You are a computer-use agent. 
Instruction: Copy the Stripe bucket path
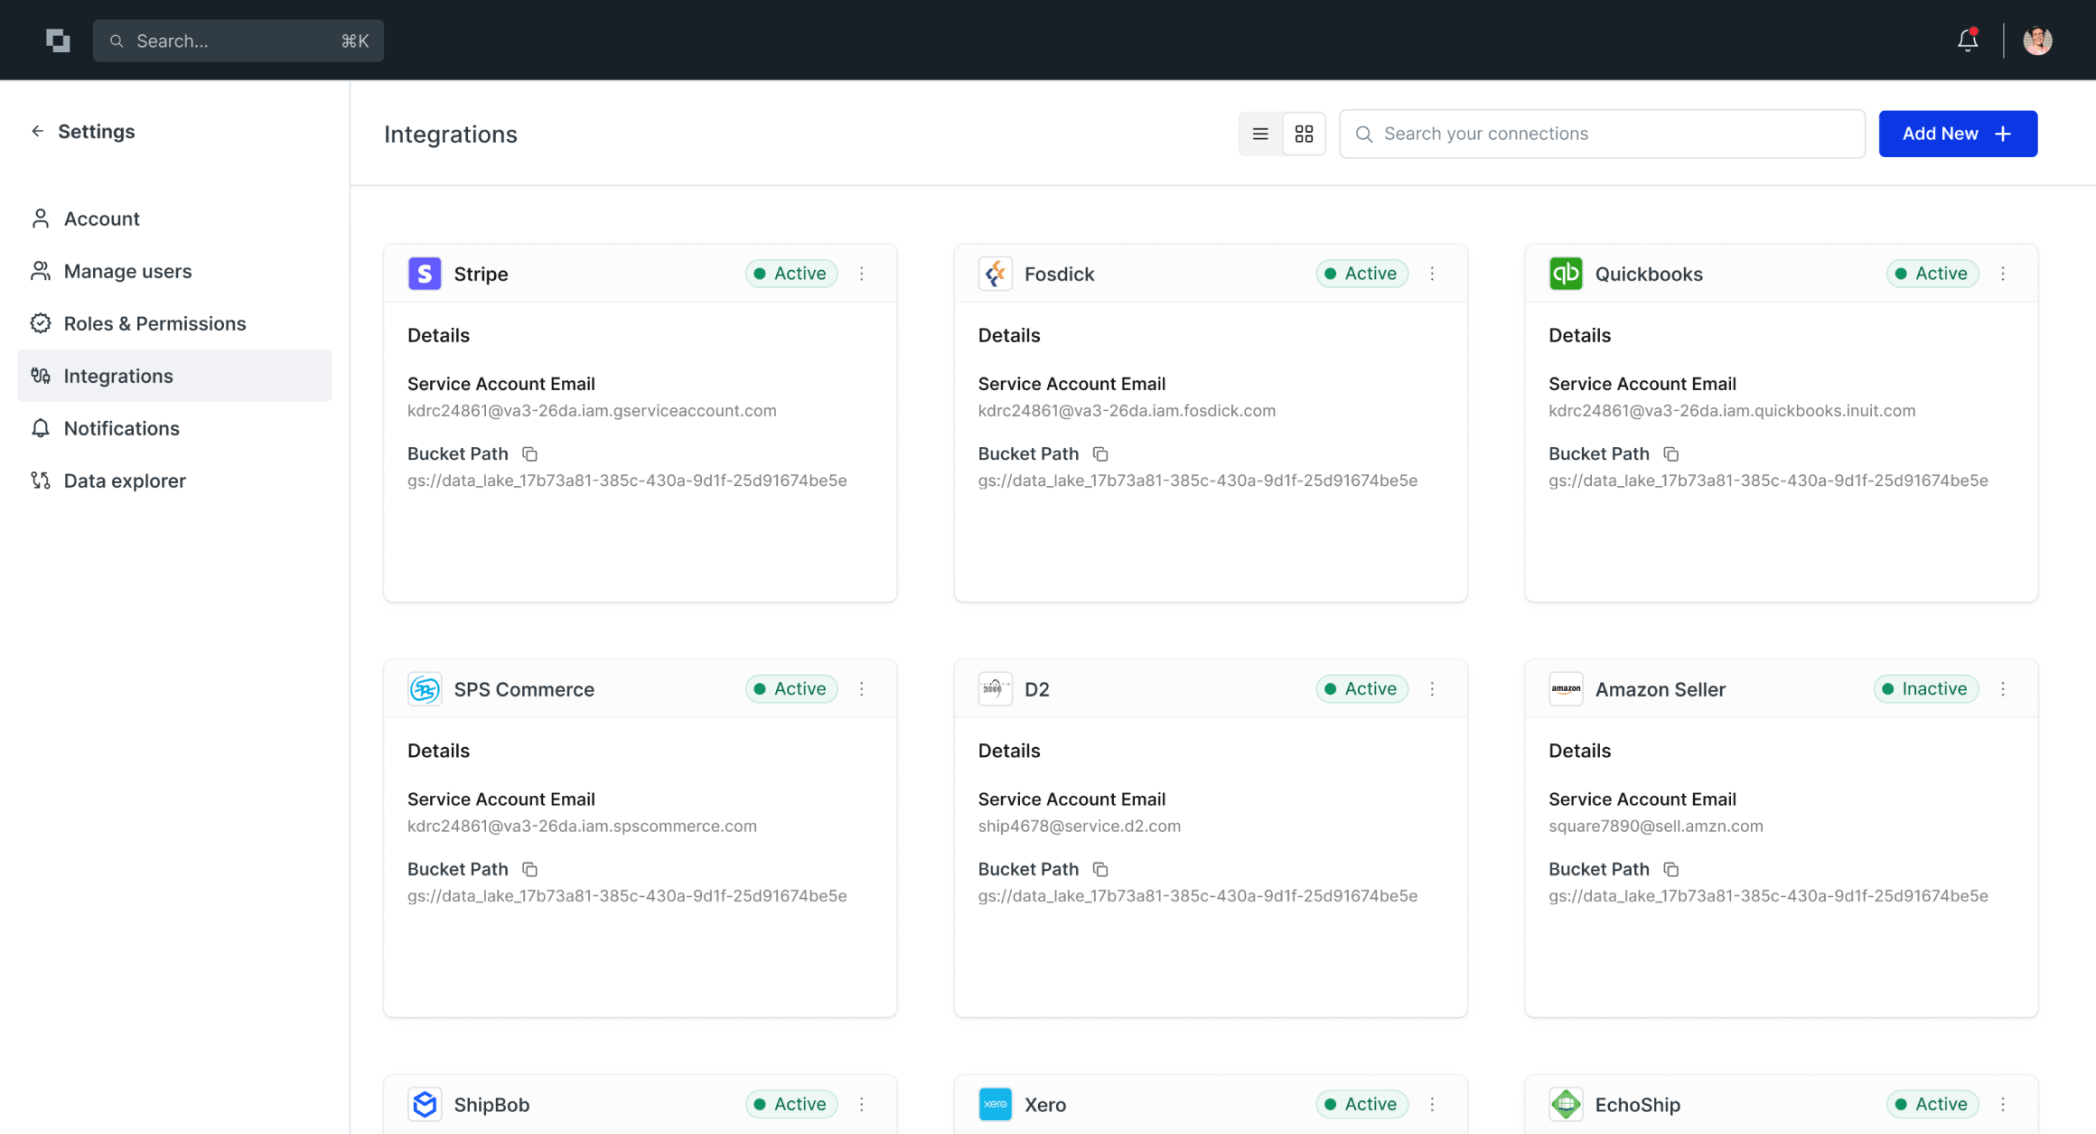(530, 454)
